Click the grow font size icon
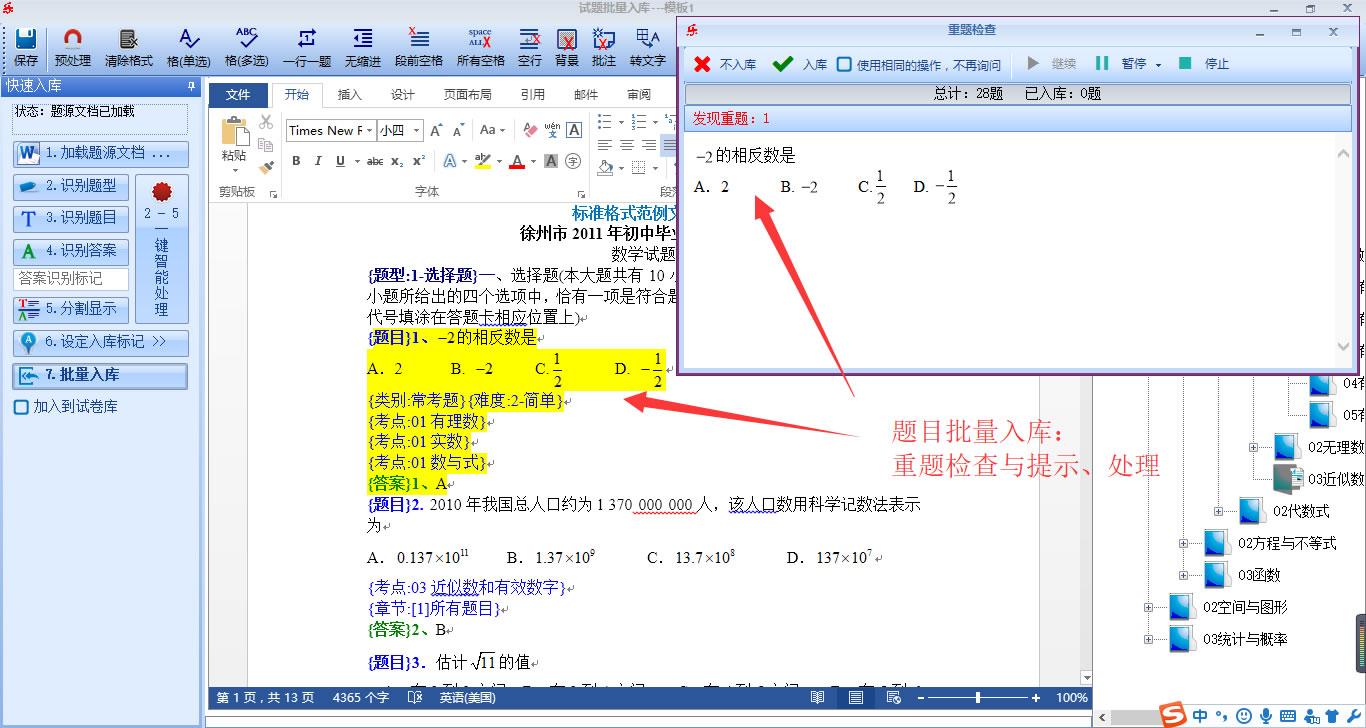Screen dimensions: 1366x728 tap(436, 130)
